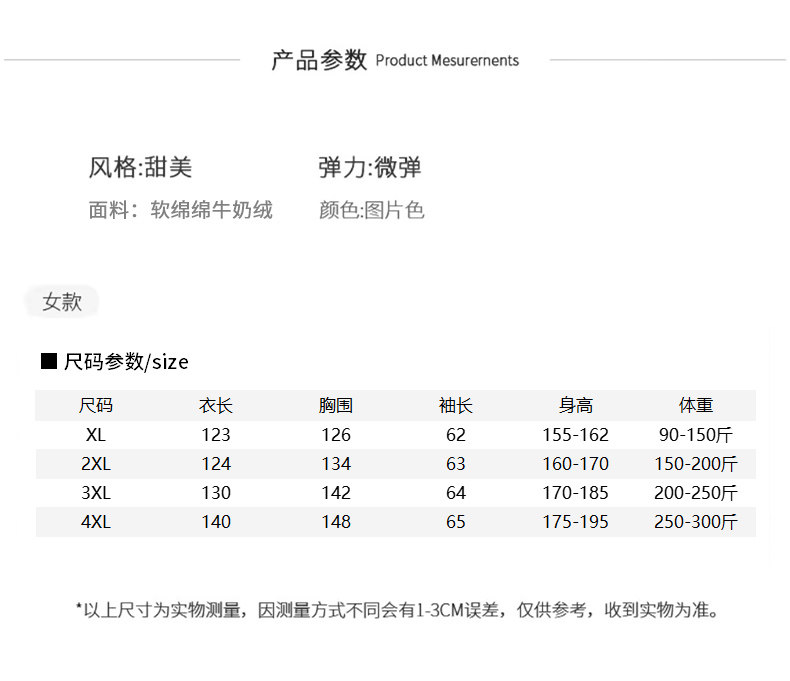Click height range 175-195
Screen dimensions: 790x681
click(x=575, y=522)
